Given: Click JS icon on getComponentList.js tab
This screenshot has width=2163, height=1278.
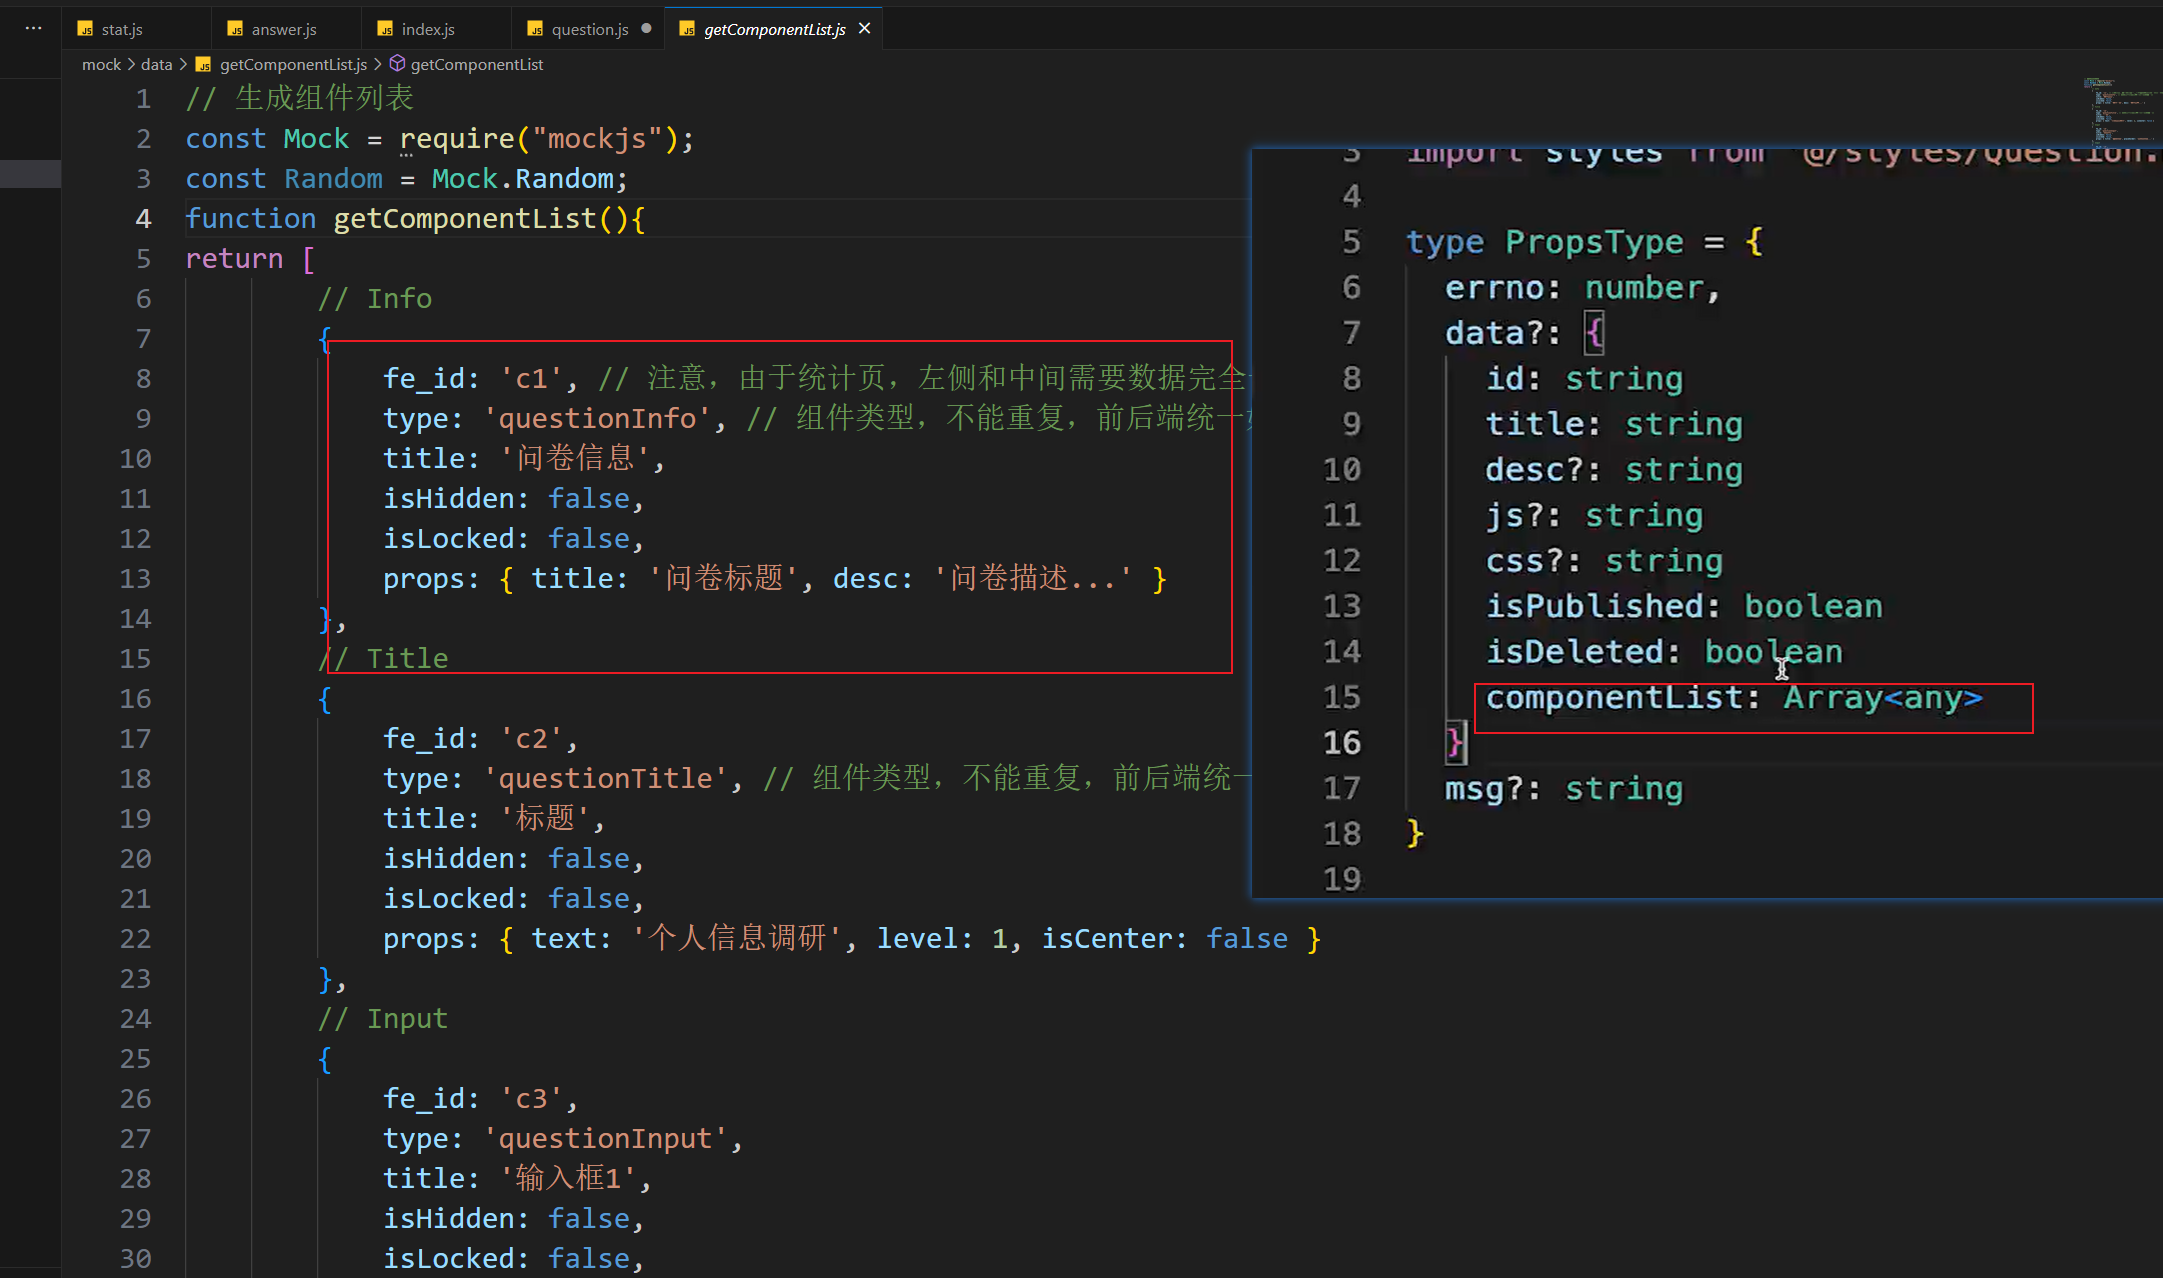Looking at the screenshot, I should (687, 29).
